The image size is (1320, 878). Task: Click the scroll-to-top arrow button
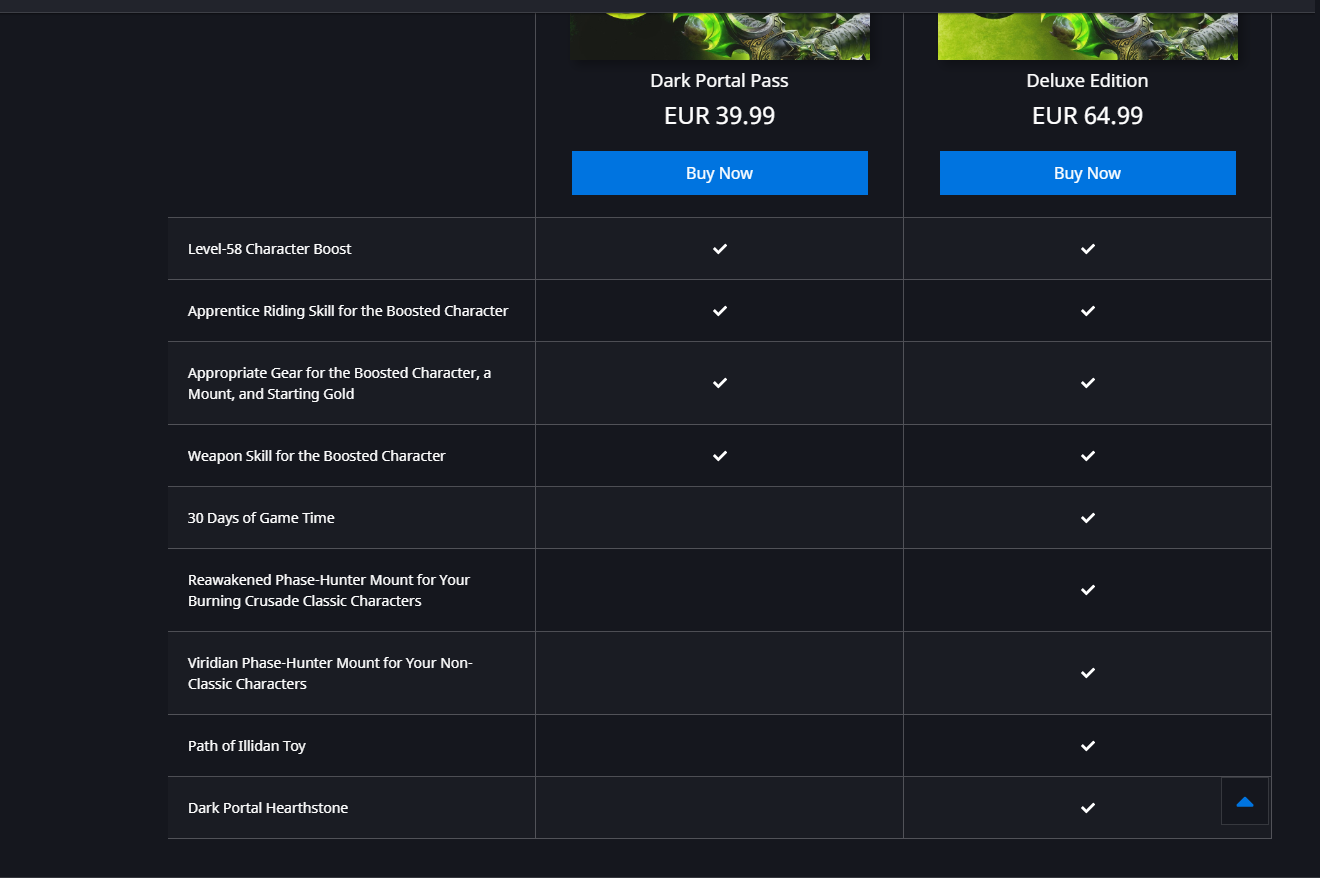[1245, 801]
